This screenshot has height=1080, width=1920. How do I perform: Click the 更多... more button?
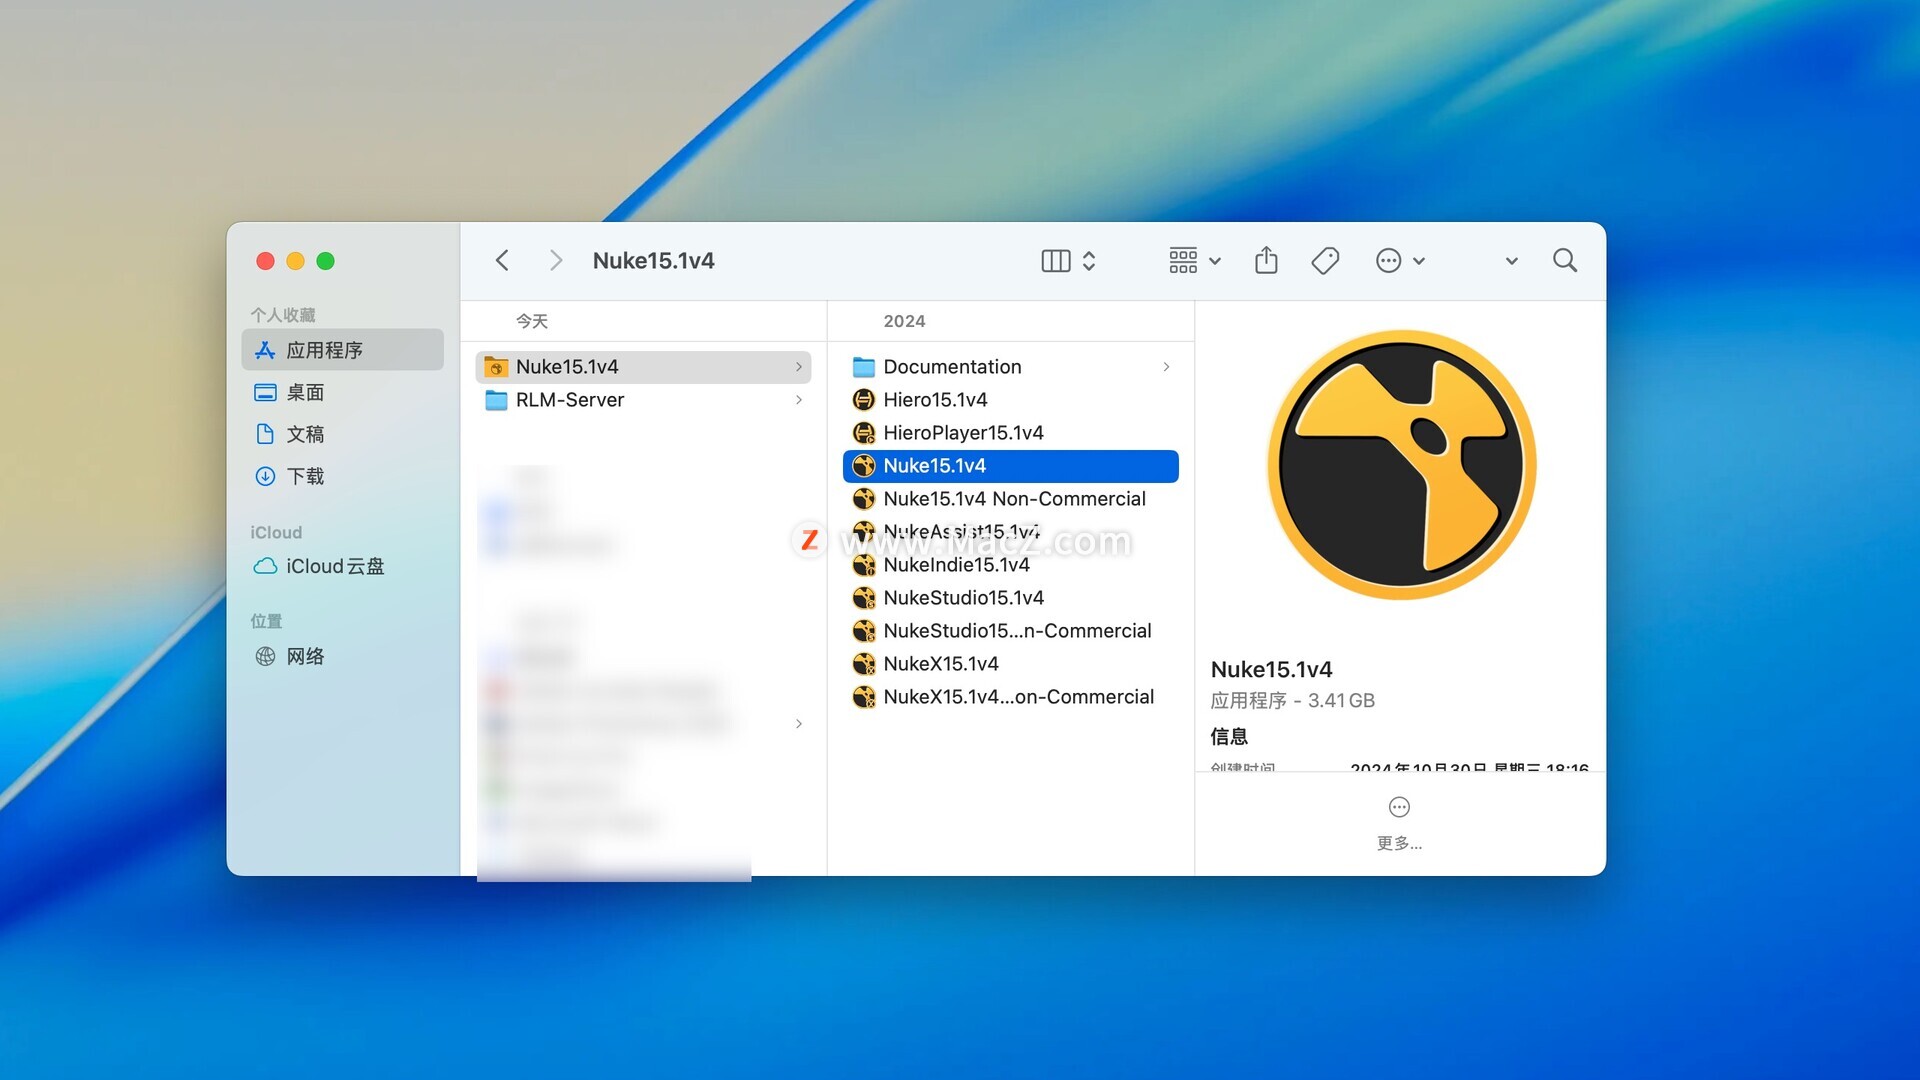1399,824
